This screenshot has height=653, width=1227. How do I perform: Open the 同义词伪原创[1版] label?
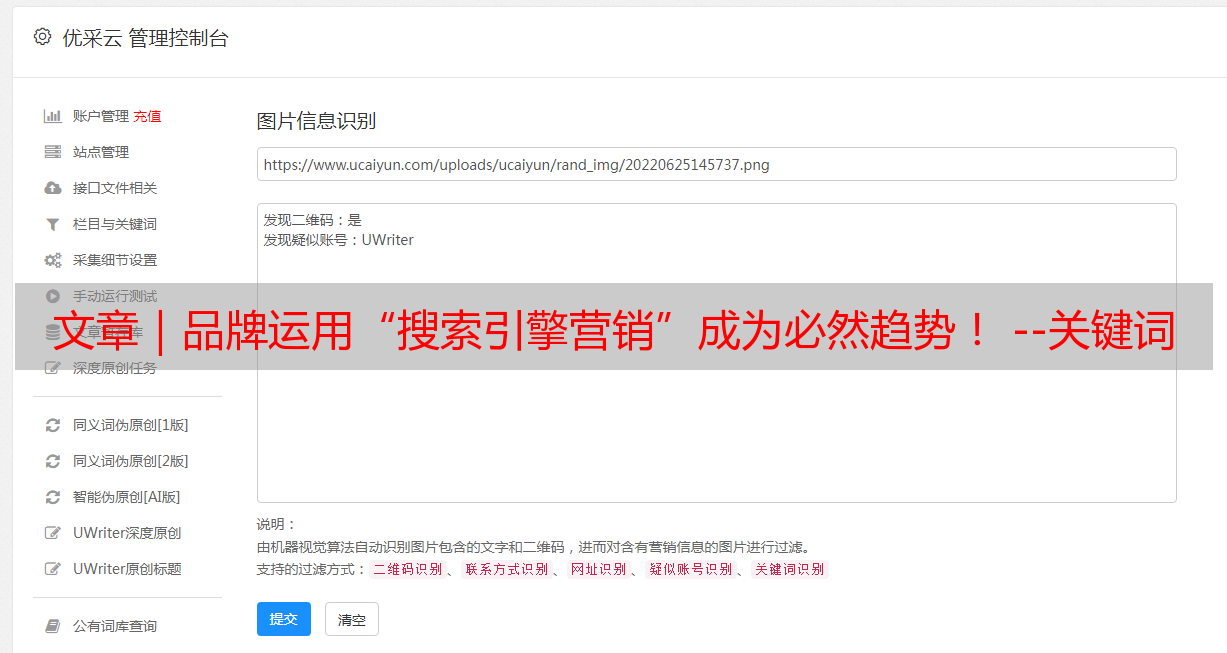click(x=131, y=425)
